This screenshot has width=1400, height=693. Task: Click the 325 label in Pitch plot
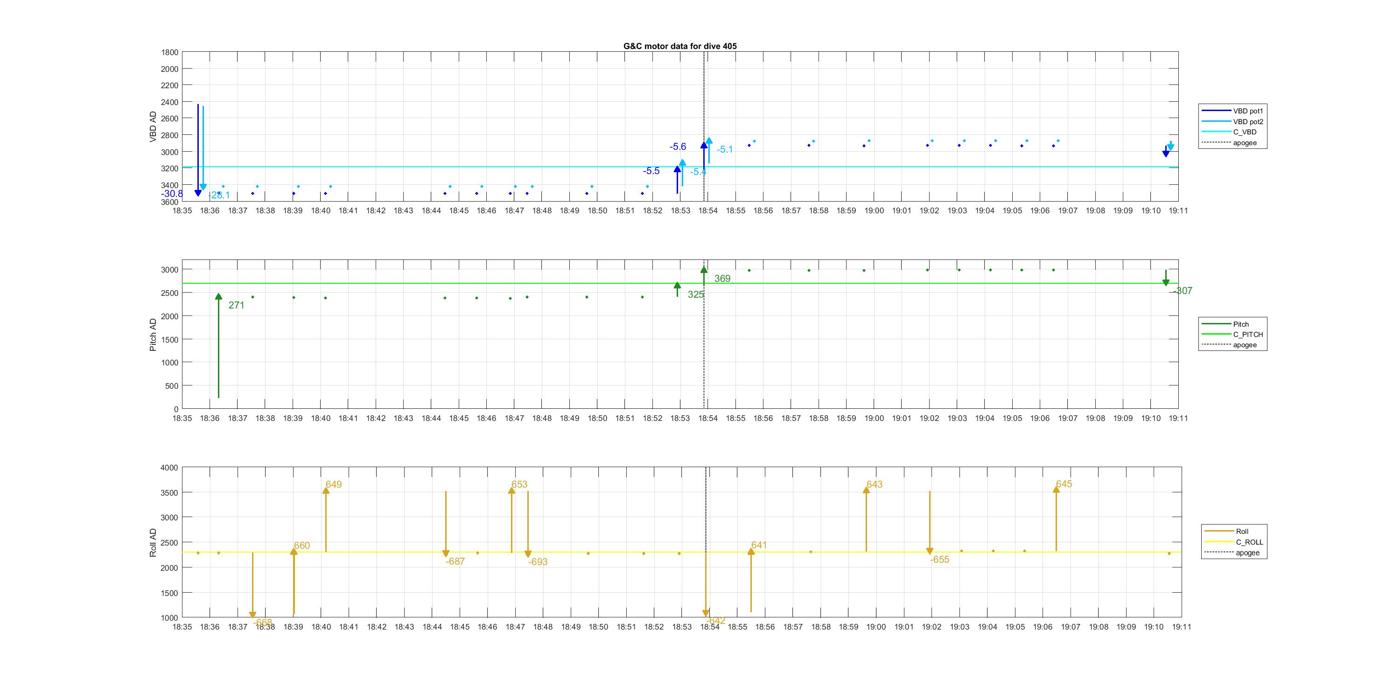click(696, 295)
